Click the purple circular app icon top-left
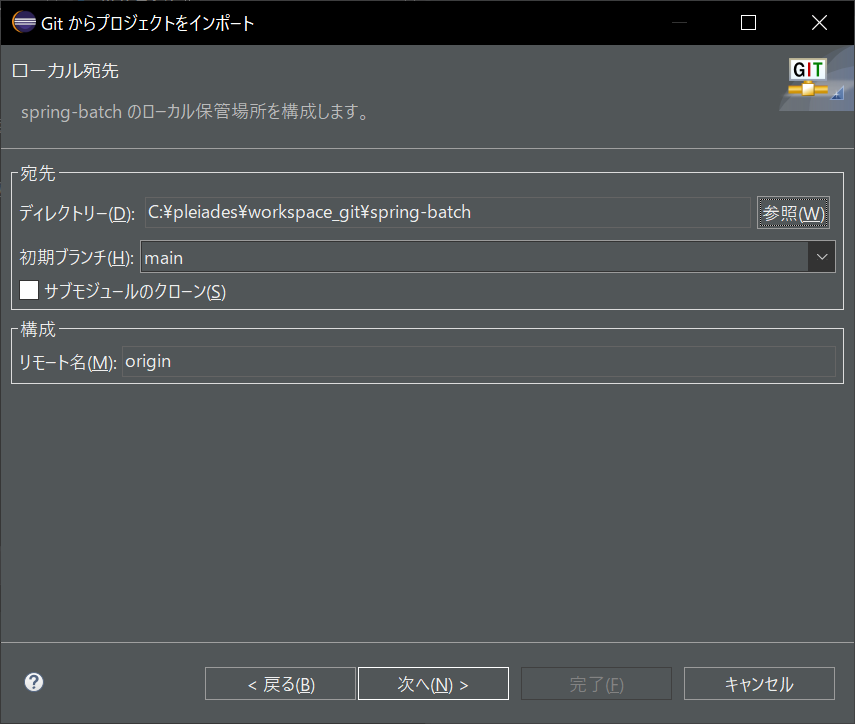The image size is (855, 724). click(22, 22)
